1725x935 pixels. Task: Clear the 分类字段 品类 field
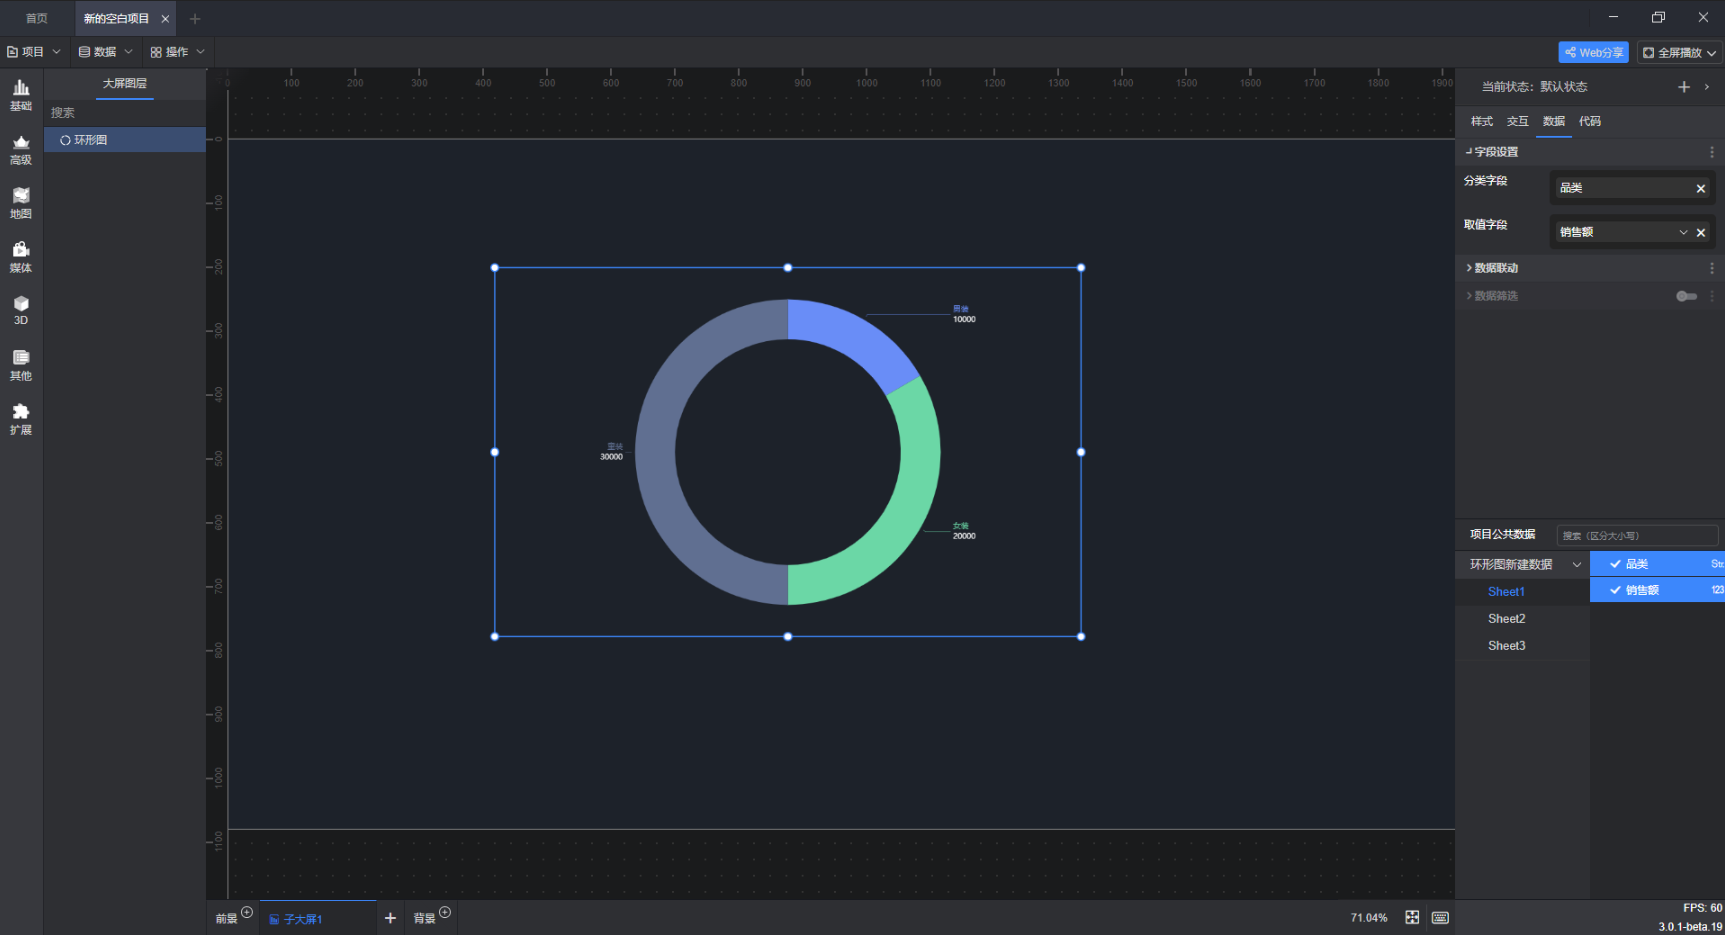pos(1701,188)
